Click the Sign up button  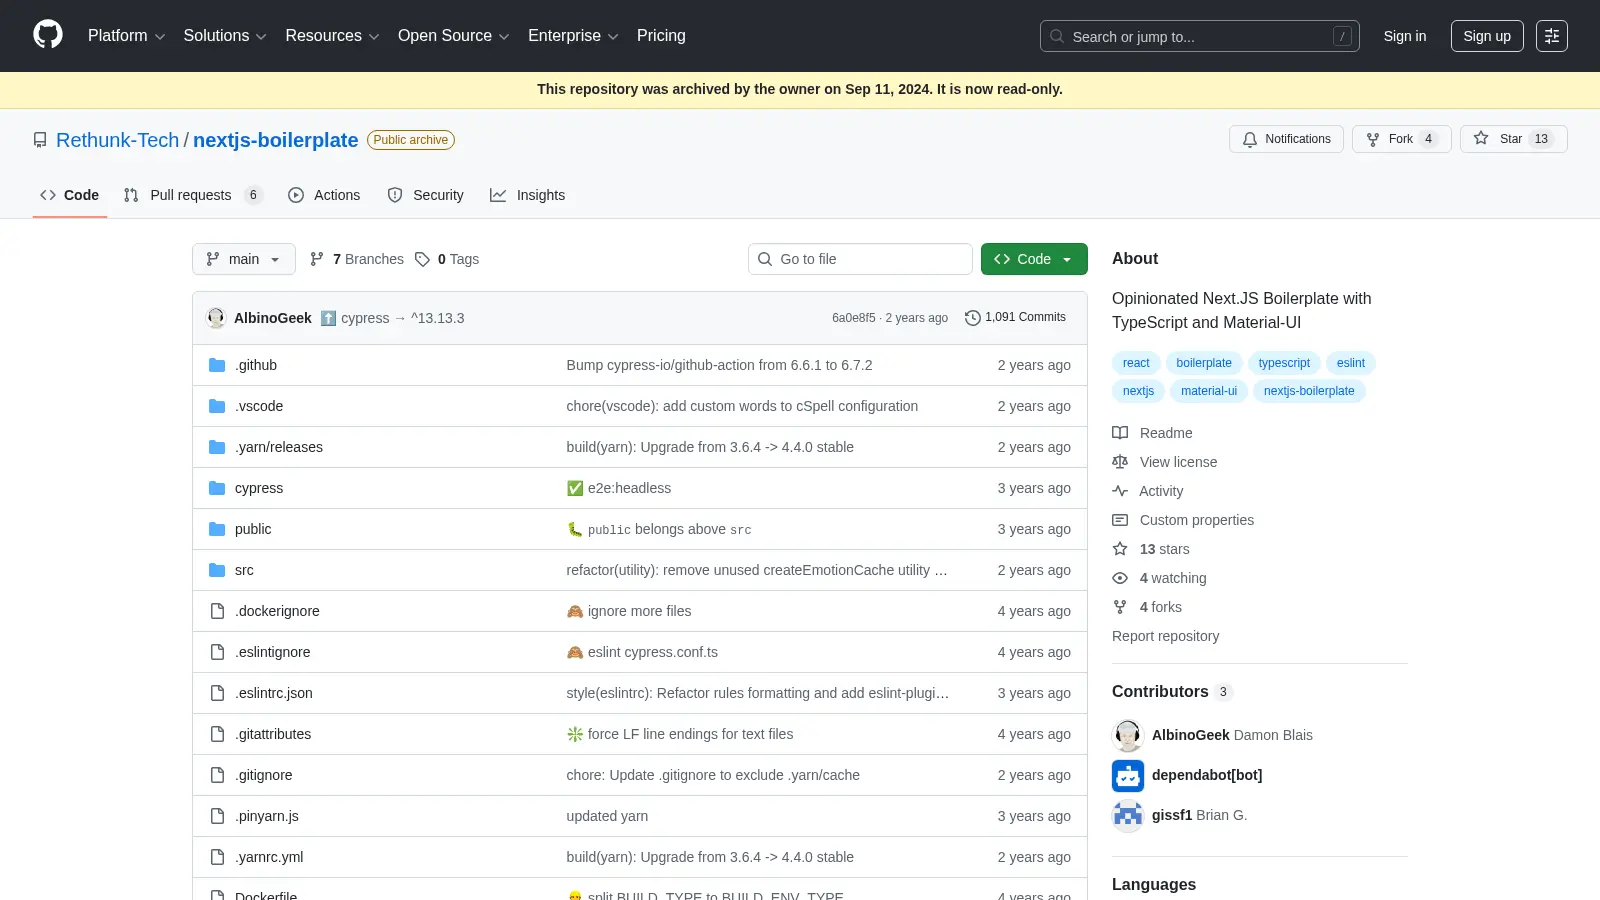point(1487,36)
